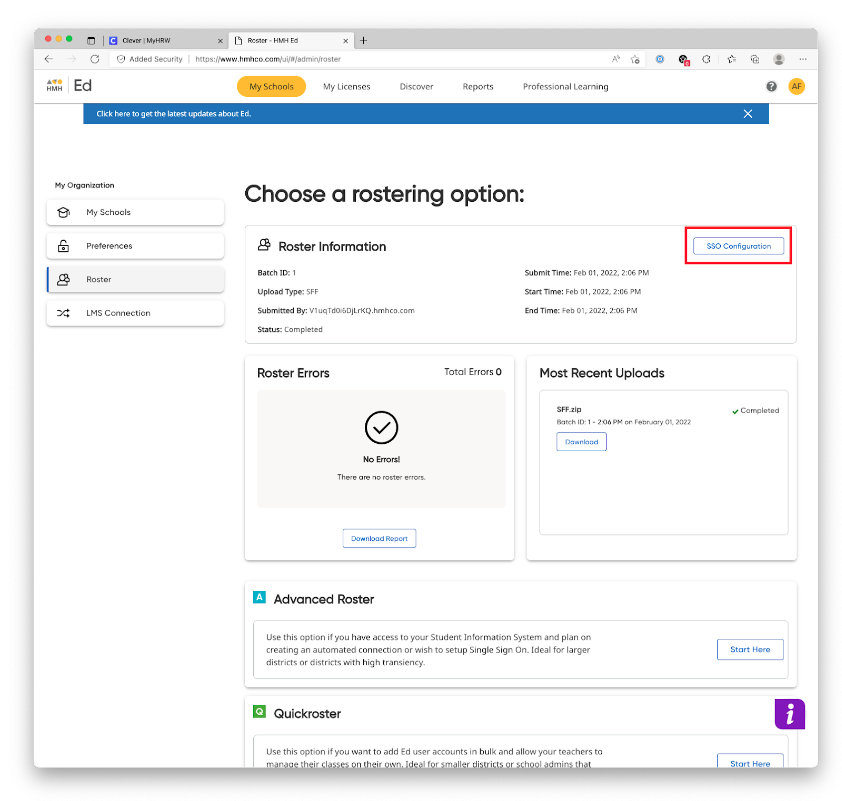Dismiss the Ed updates banner with the X
This screenshot has height=801, width=842.
748,113
